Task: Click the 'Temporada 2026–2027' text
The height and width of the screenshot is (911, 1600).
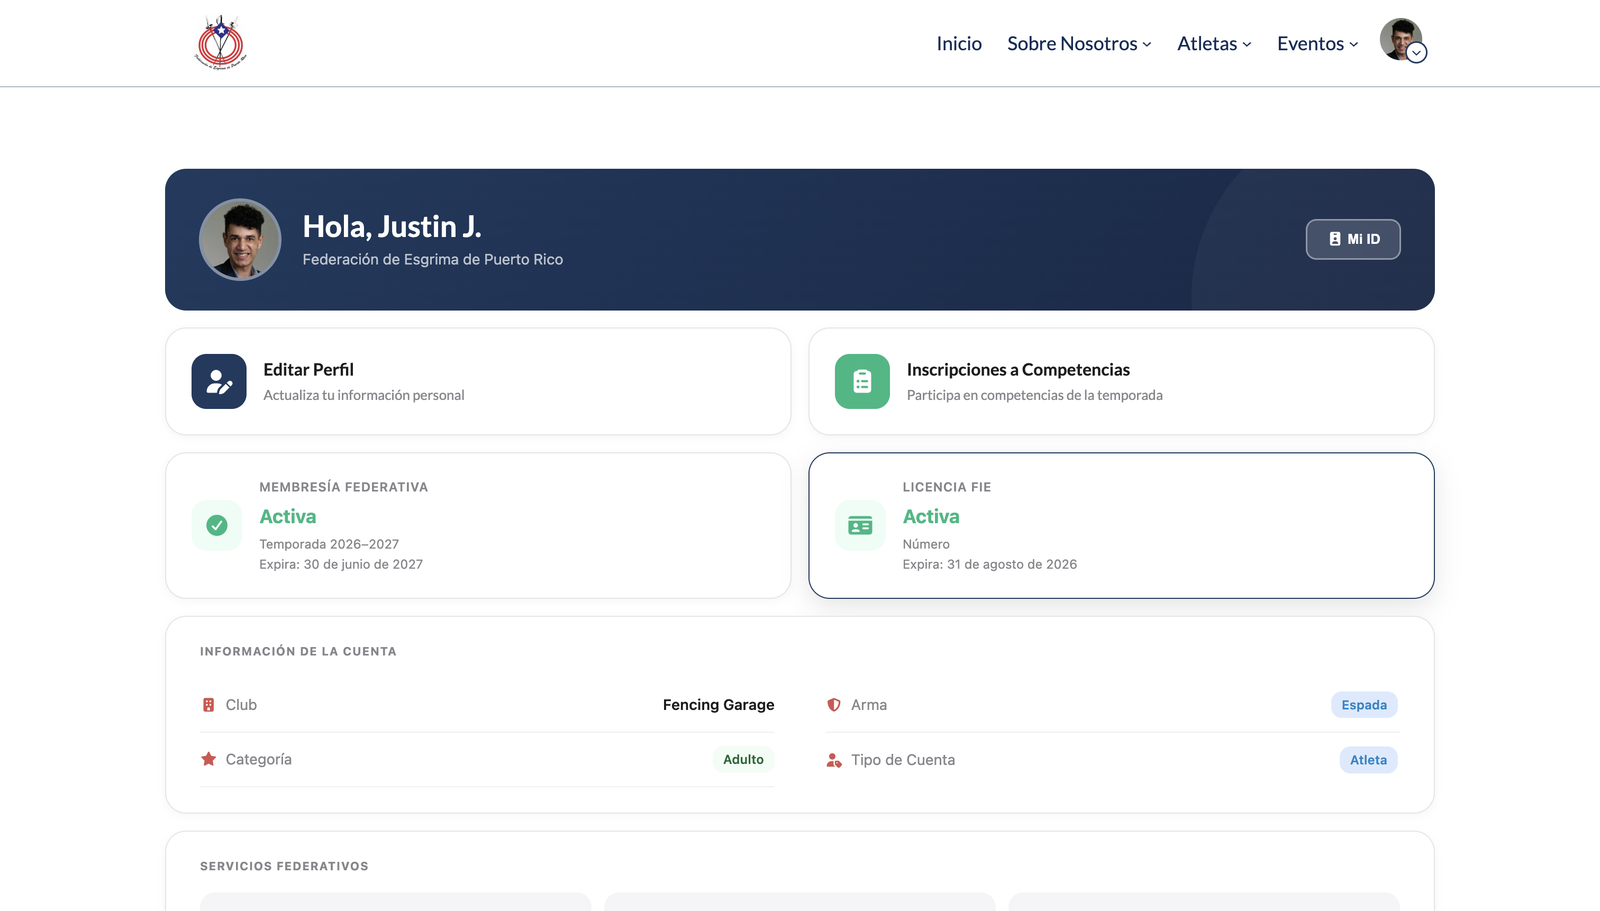Action: click(329, 544)
